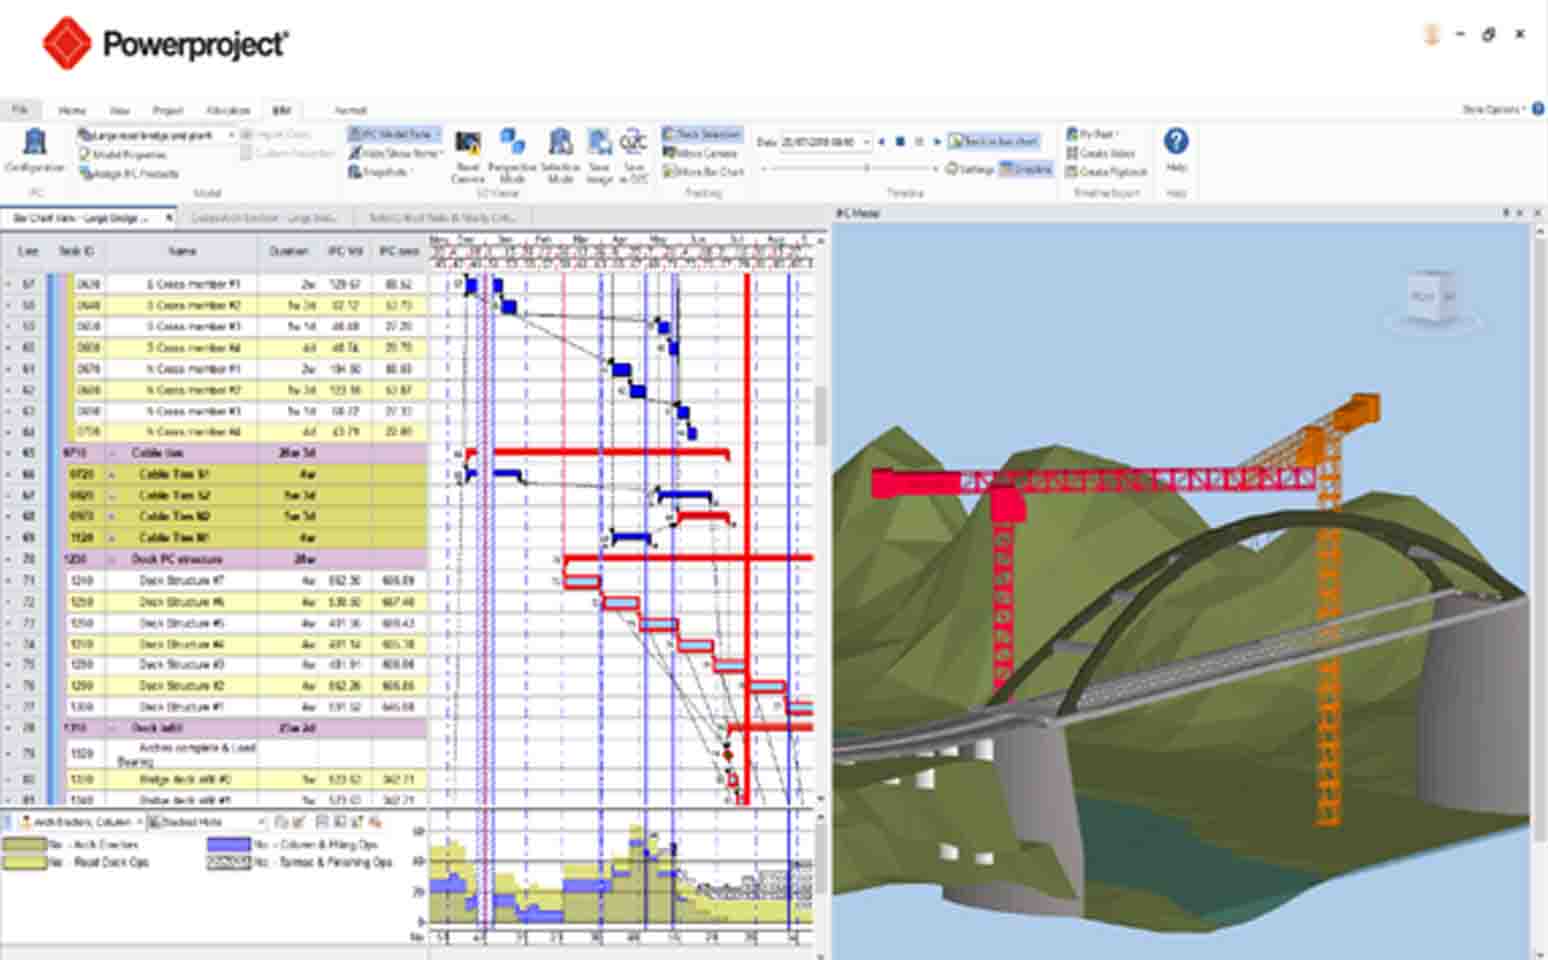The width and height of the screenshot is (1548, 960).
Task: Open the Snapshots dropdown
Action: click(380, 172)
